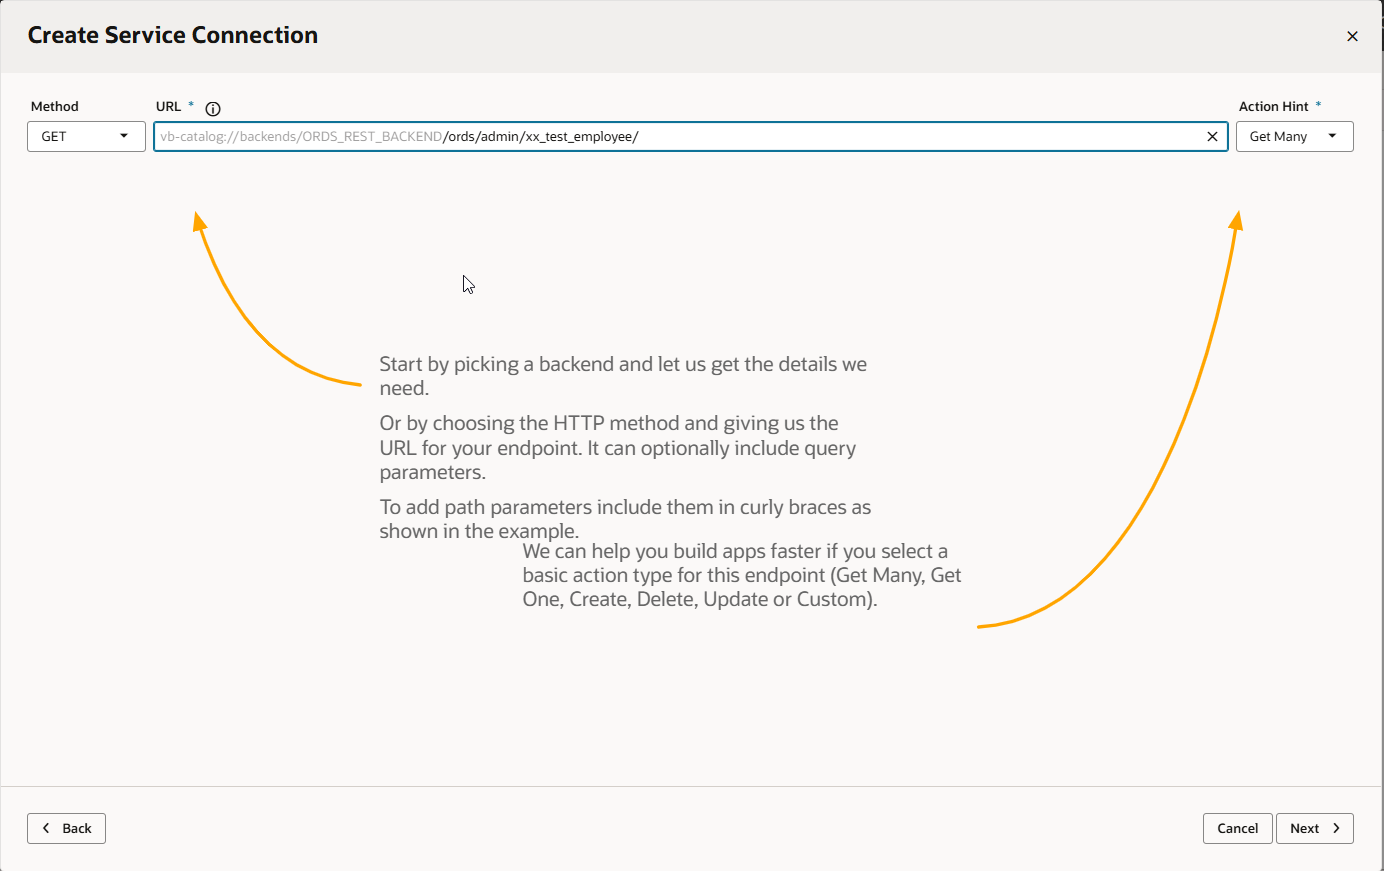The image size is (1384, 871).
Task: Click the left chevron in the Back button
Action: pos(46,828)
